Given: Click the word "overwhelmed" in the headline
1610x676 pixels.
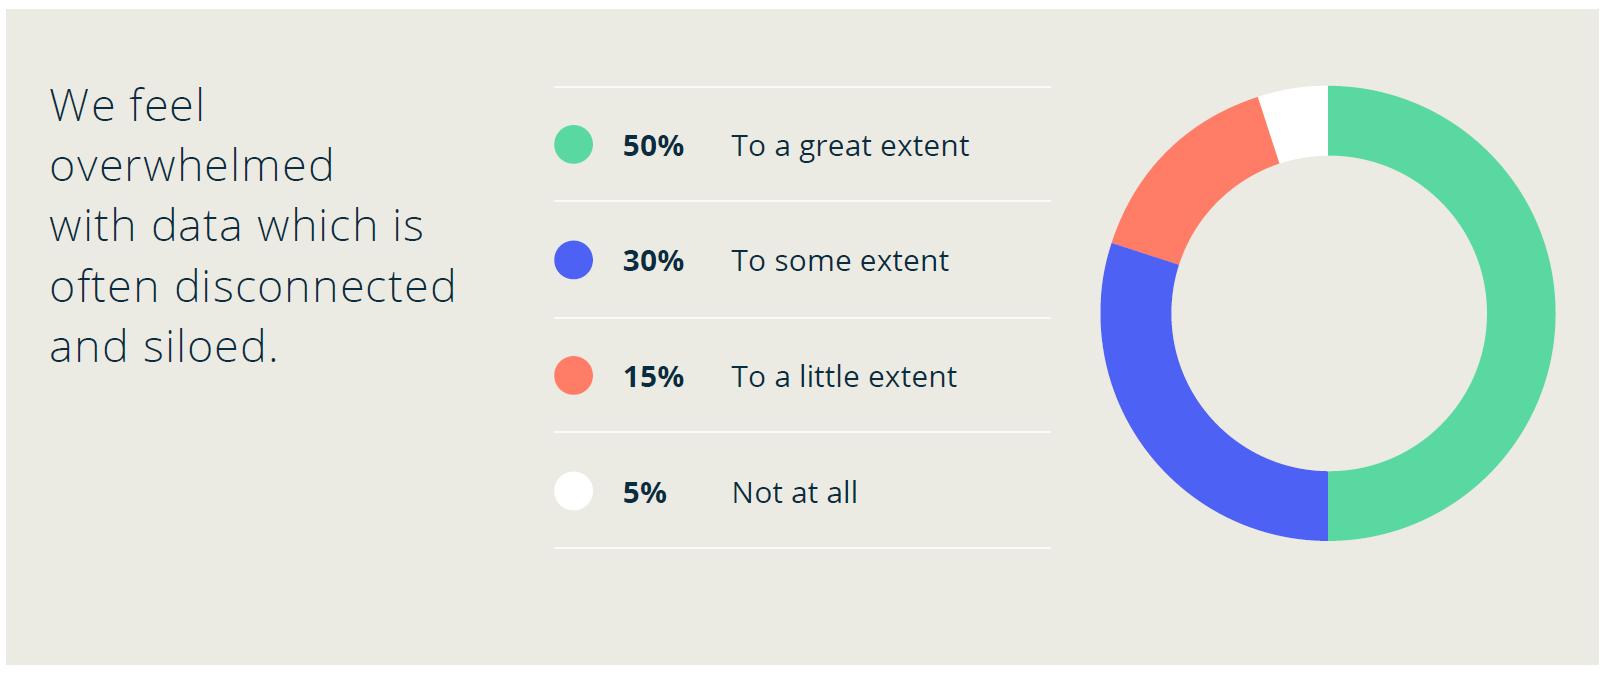Looking at the screenshot, I should [192, 166].
